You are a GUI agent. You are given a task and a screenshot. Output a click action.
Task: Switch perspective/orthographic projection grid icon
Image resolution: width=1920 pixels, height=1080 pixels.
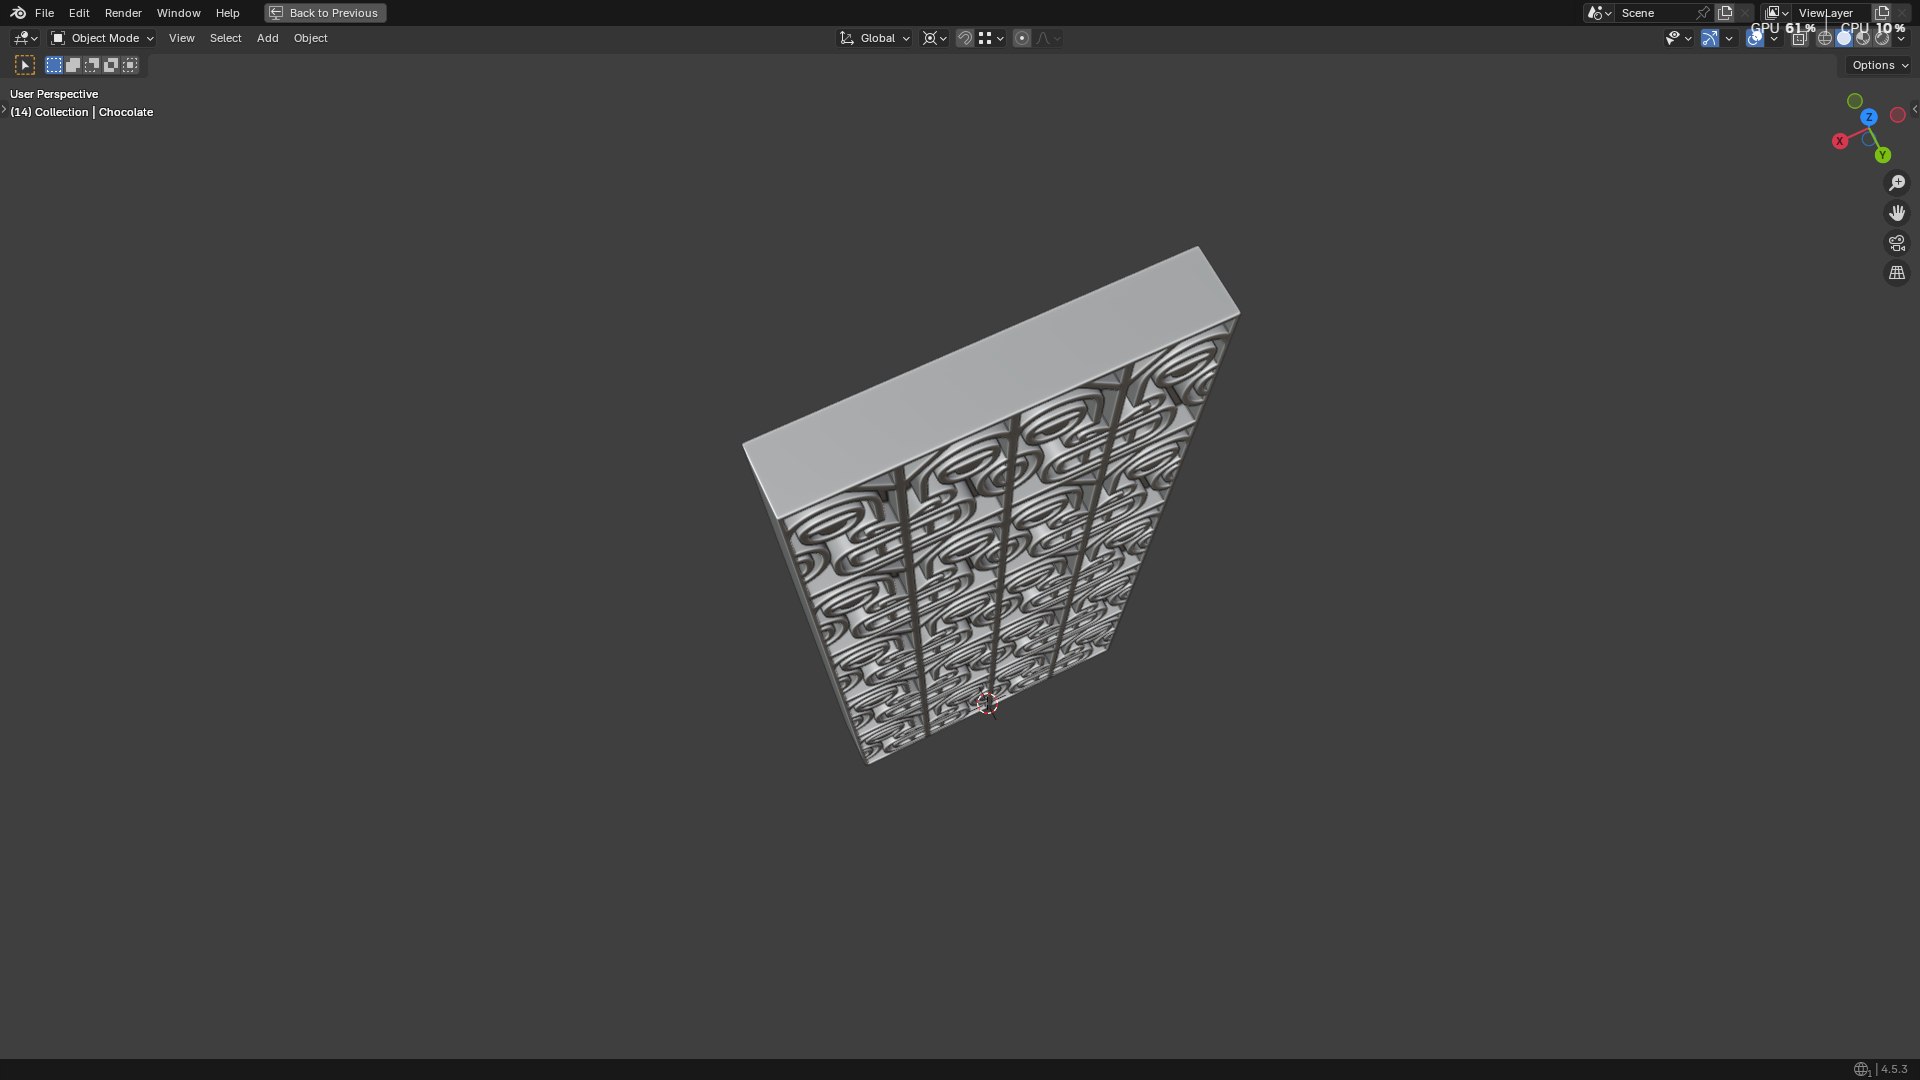pos(1896,273)
